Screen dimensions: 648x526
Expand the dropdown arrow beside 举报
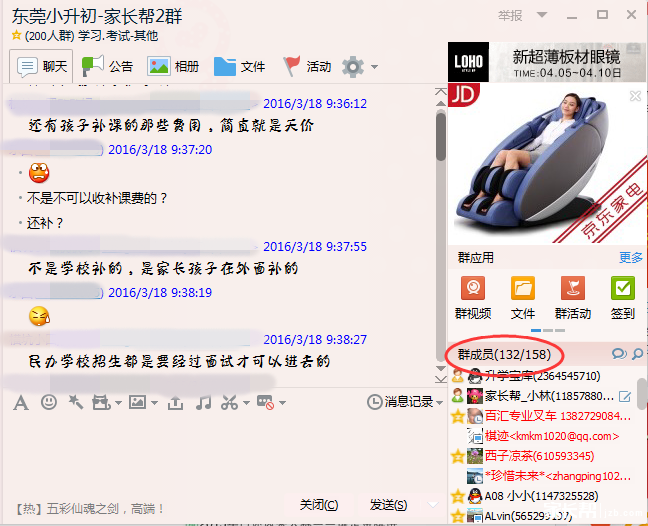point(542,15)
